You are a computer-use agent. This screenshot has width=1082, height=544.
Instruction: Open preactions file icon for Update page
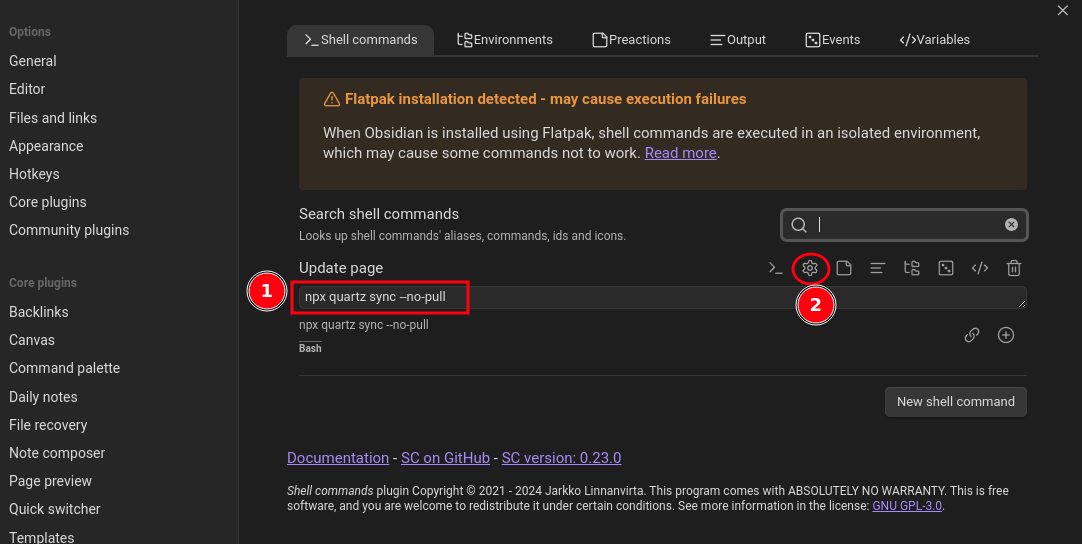coord(844,268)
